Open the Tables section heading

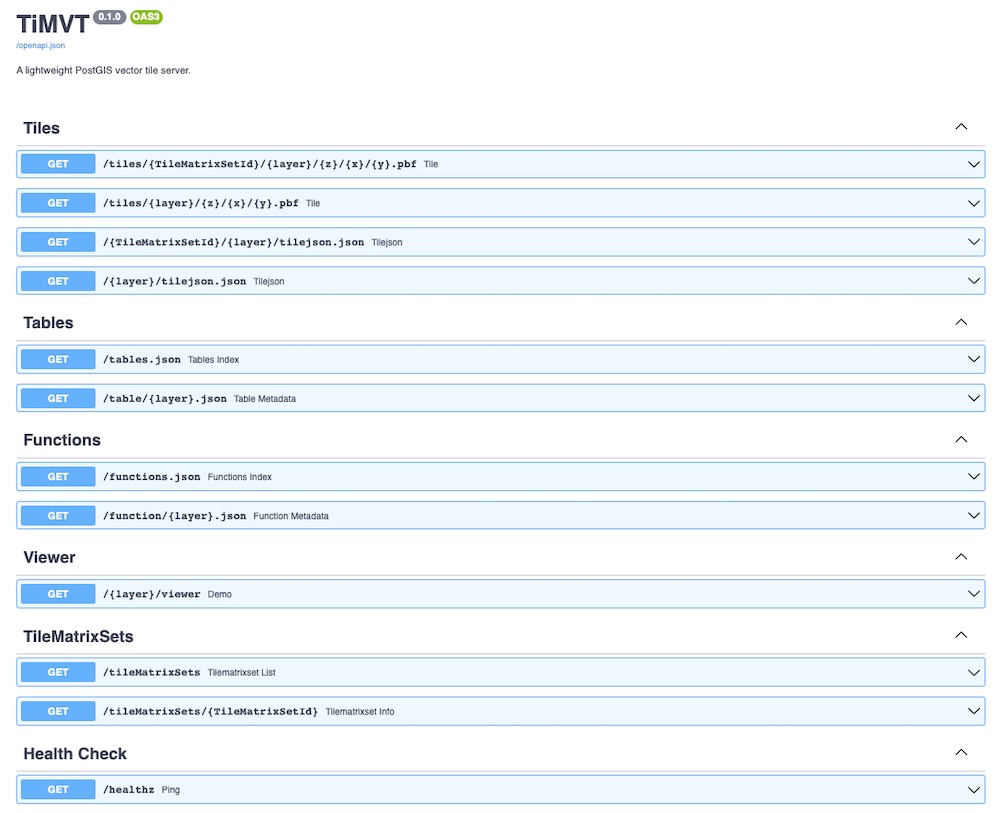[48, 323]
